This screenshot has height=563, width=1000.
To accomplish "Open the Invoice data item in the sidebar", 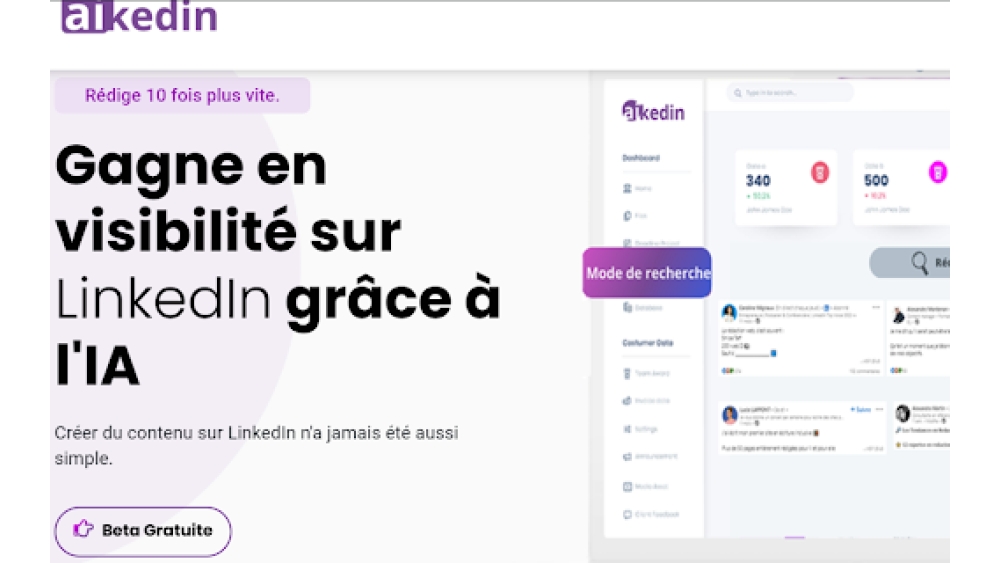I will (x=646, y=400).
